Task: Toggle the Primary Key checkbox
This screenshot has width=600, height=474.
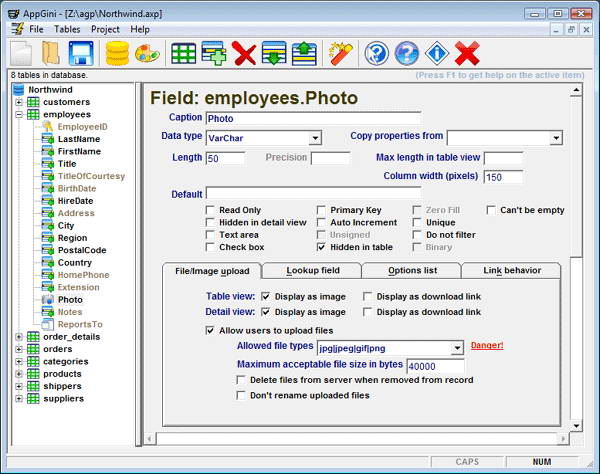Action: pyautogui.click(x=321, y=210)
